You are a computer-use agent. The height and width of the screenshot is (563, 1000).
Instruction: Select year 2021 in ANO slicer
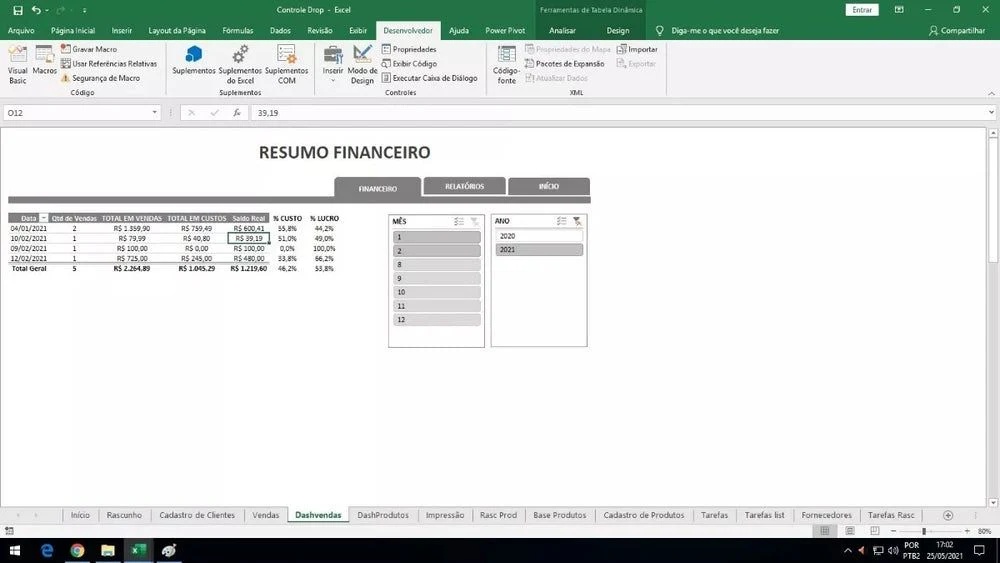click(x=539, y=249)
